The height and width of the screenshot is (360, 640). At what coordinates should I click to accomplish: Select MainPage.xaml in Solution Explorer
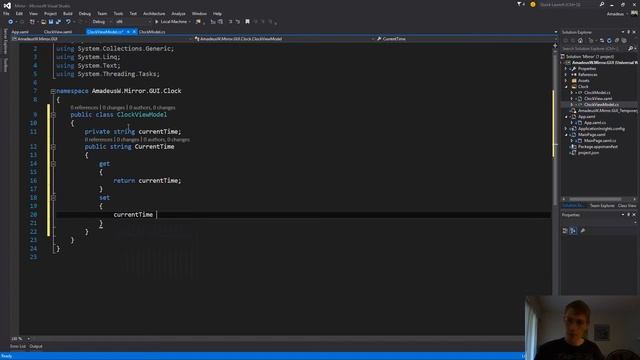click(x=591, y=135)
